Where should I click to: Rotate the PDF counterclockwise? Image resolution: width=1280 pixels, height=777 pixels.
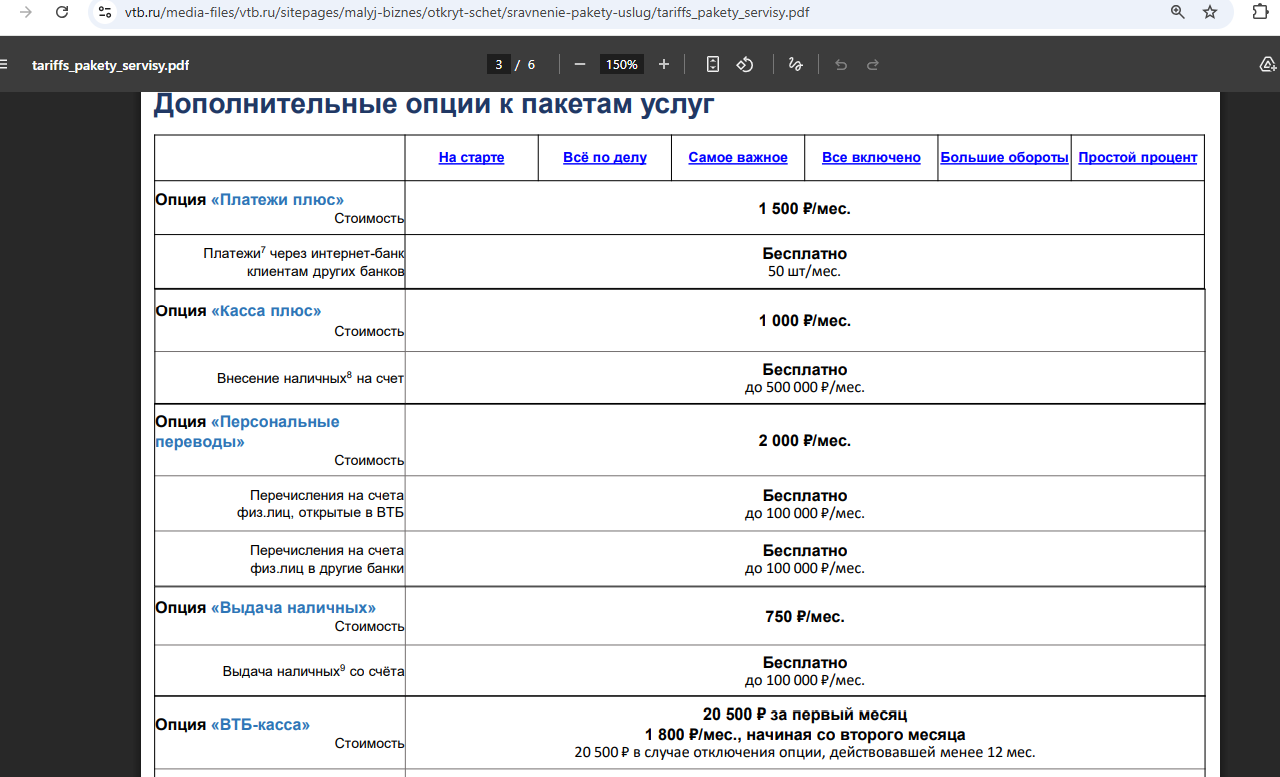click(745, 64)
